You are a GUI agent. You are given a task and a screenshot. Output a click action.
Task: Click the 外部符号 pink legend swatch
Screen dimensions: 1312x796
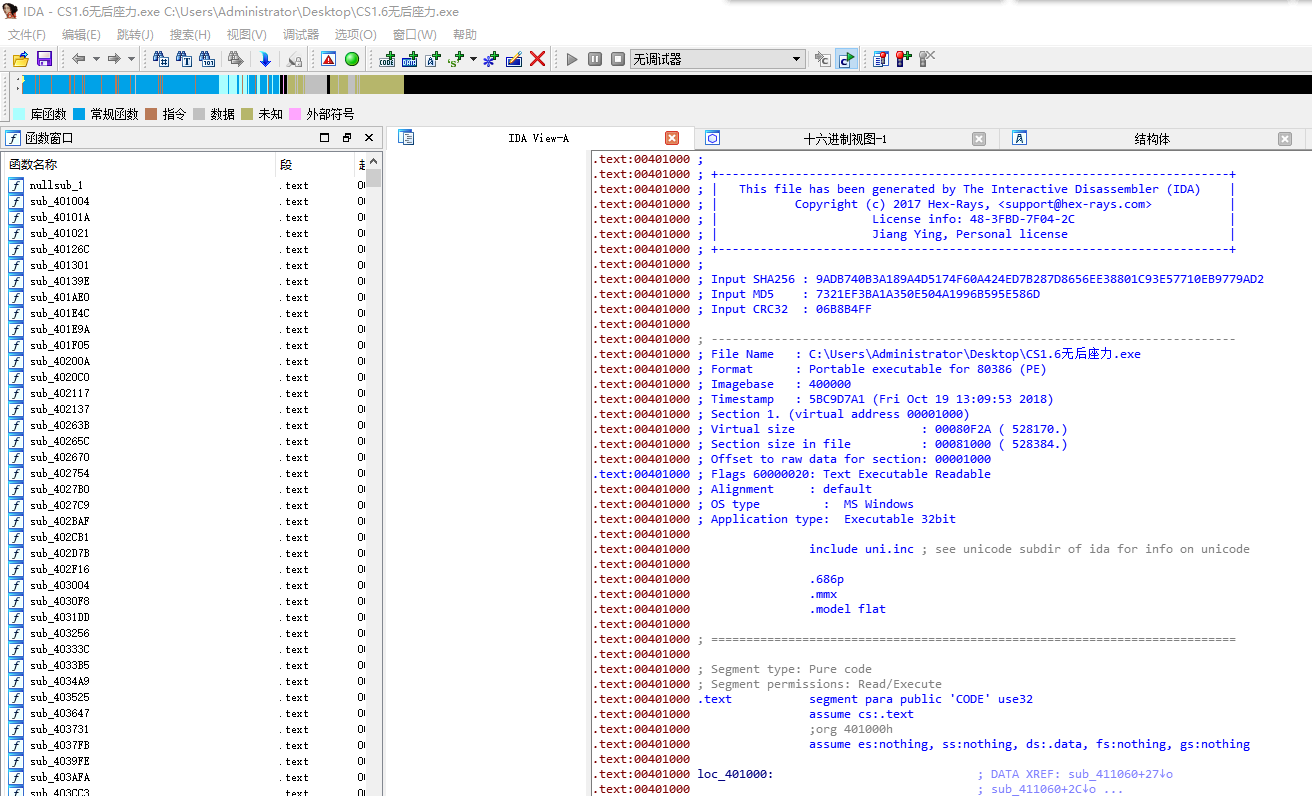(x=295, y=114)
